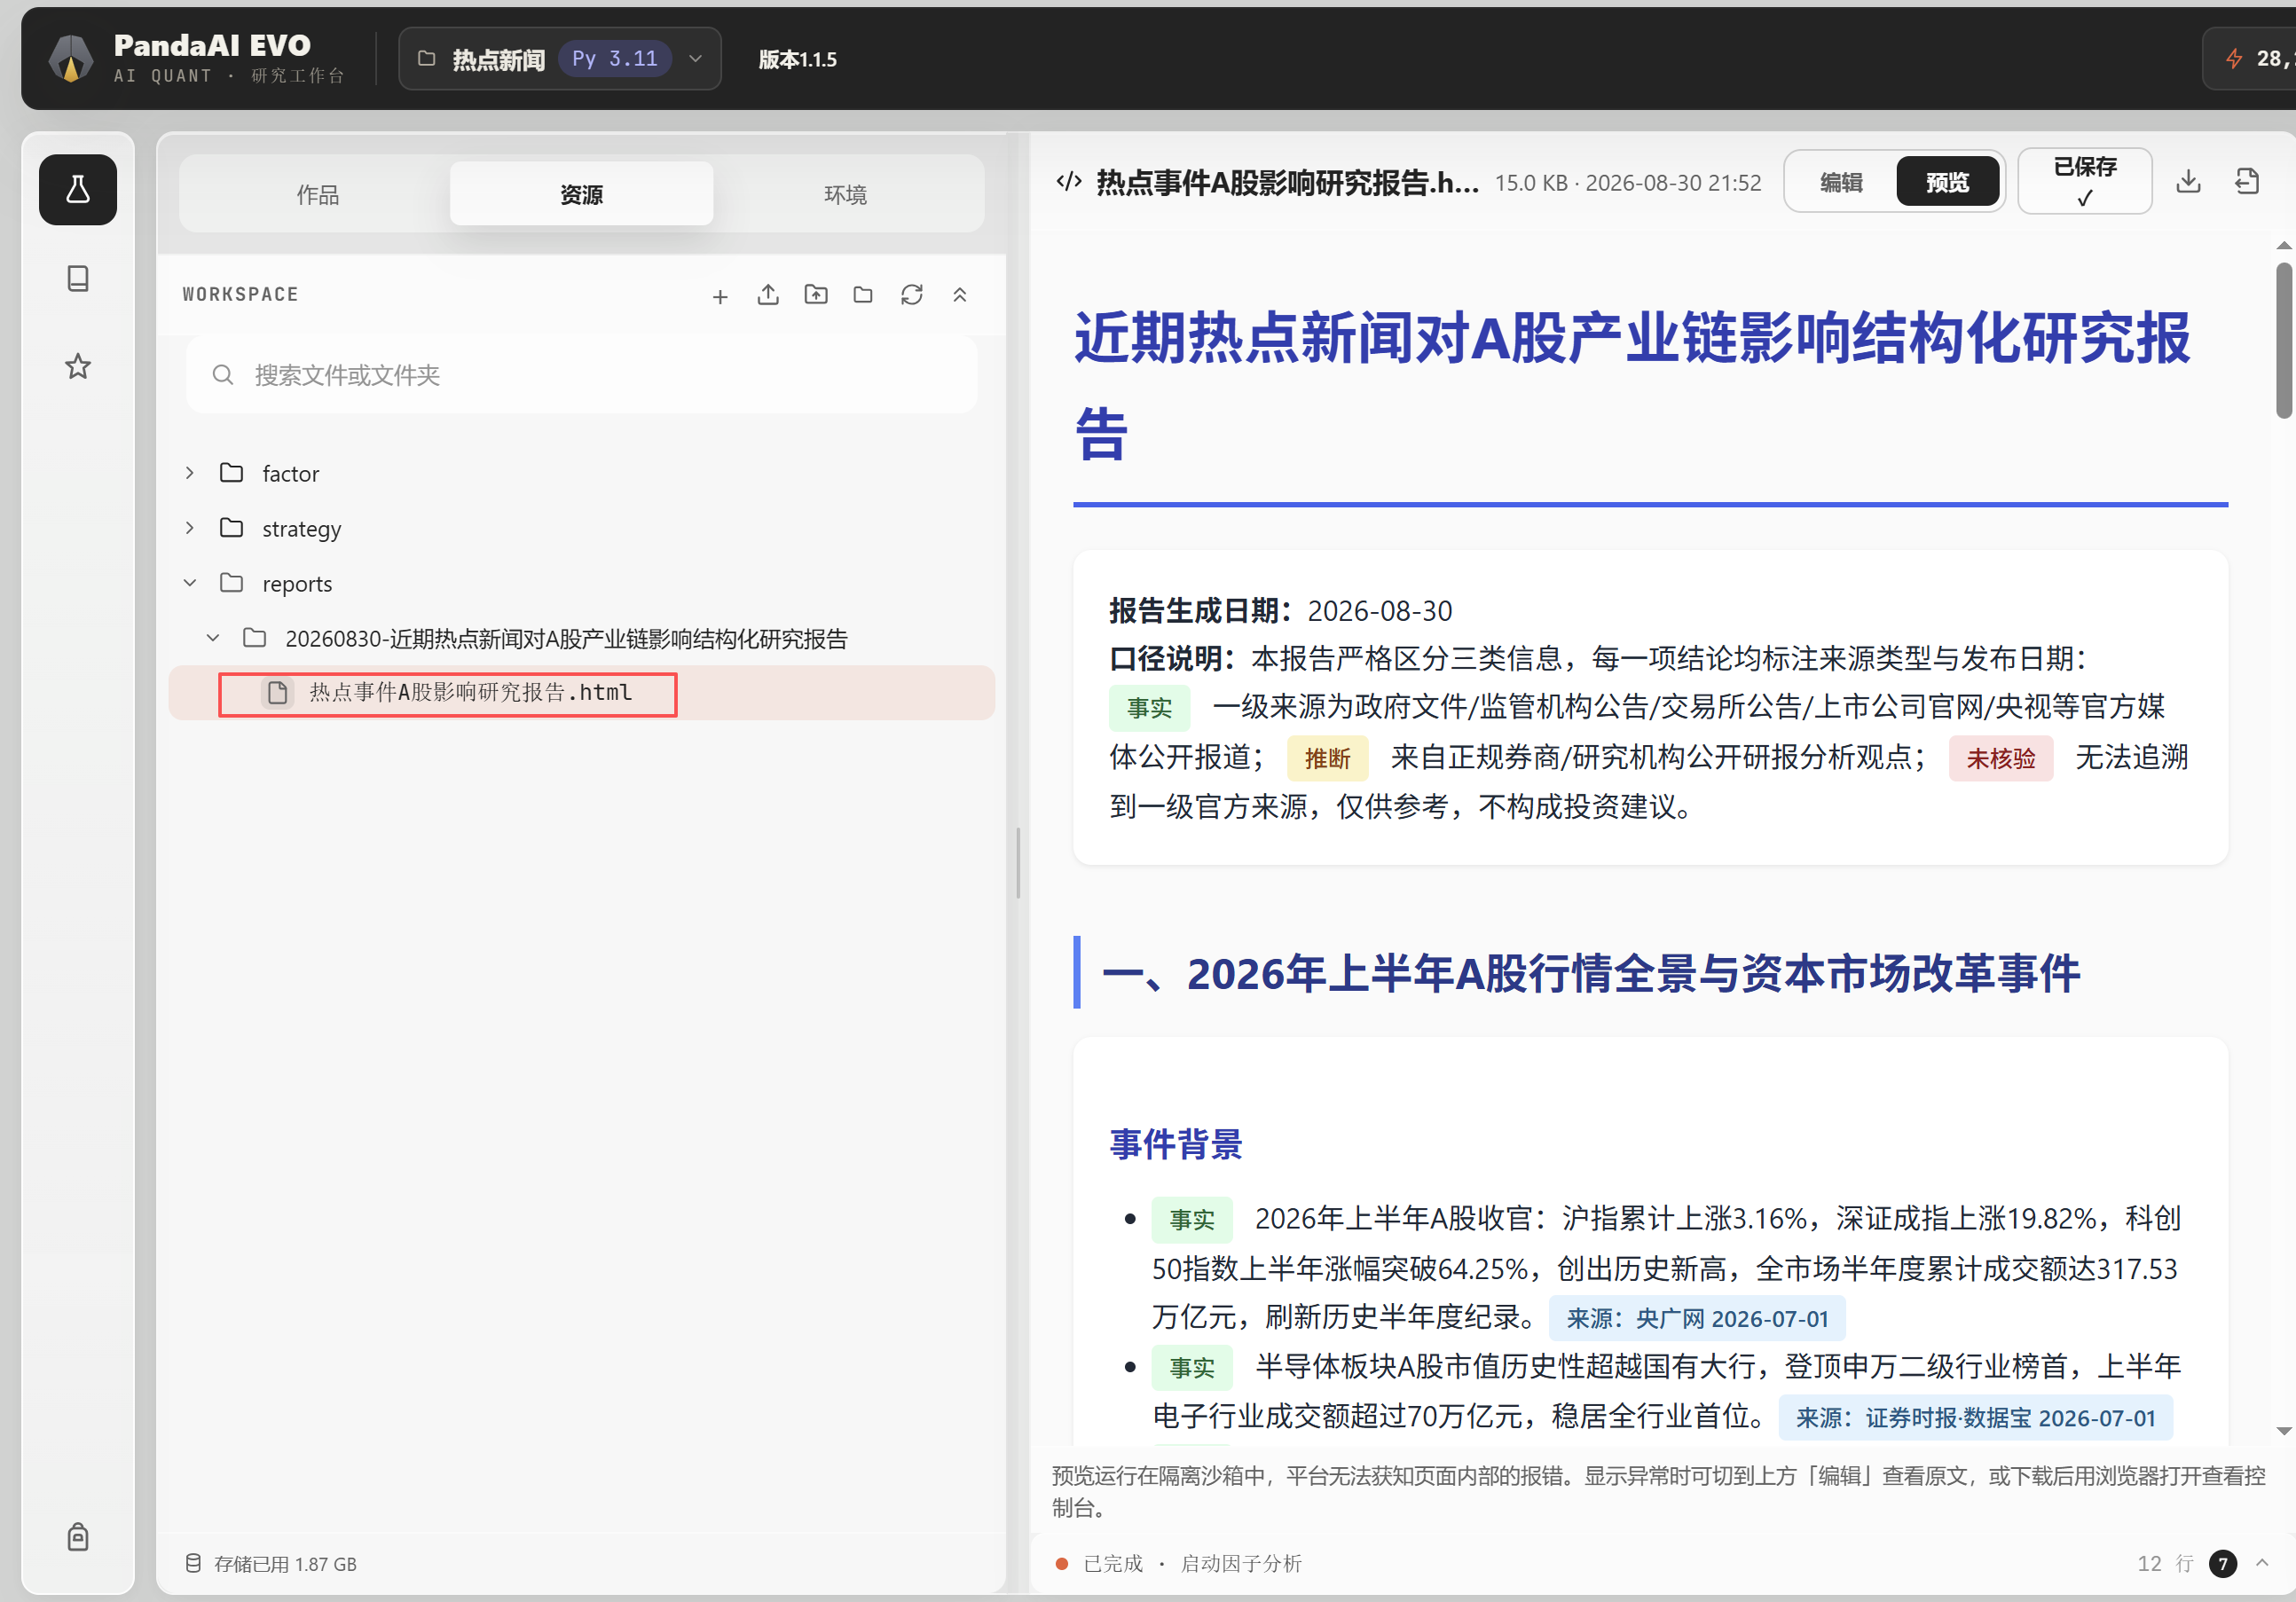Switch to 编辑 edit mode

click(x=1841, y=182)
